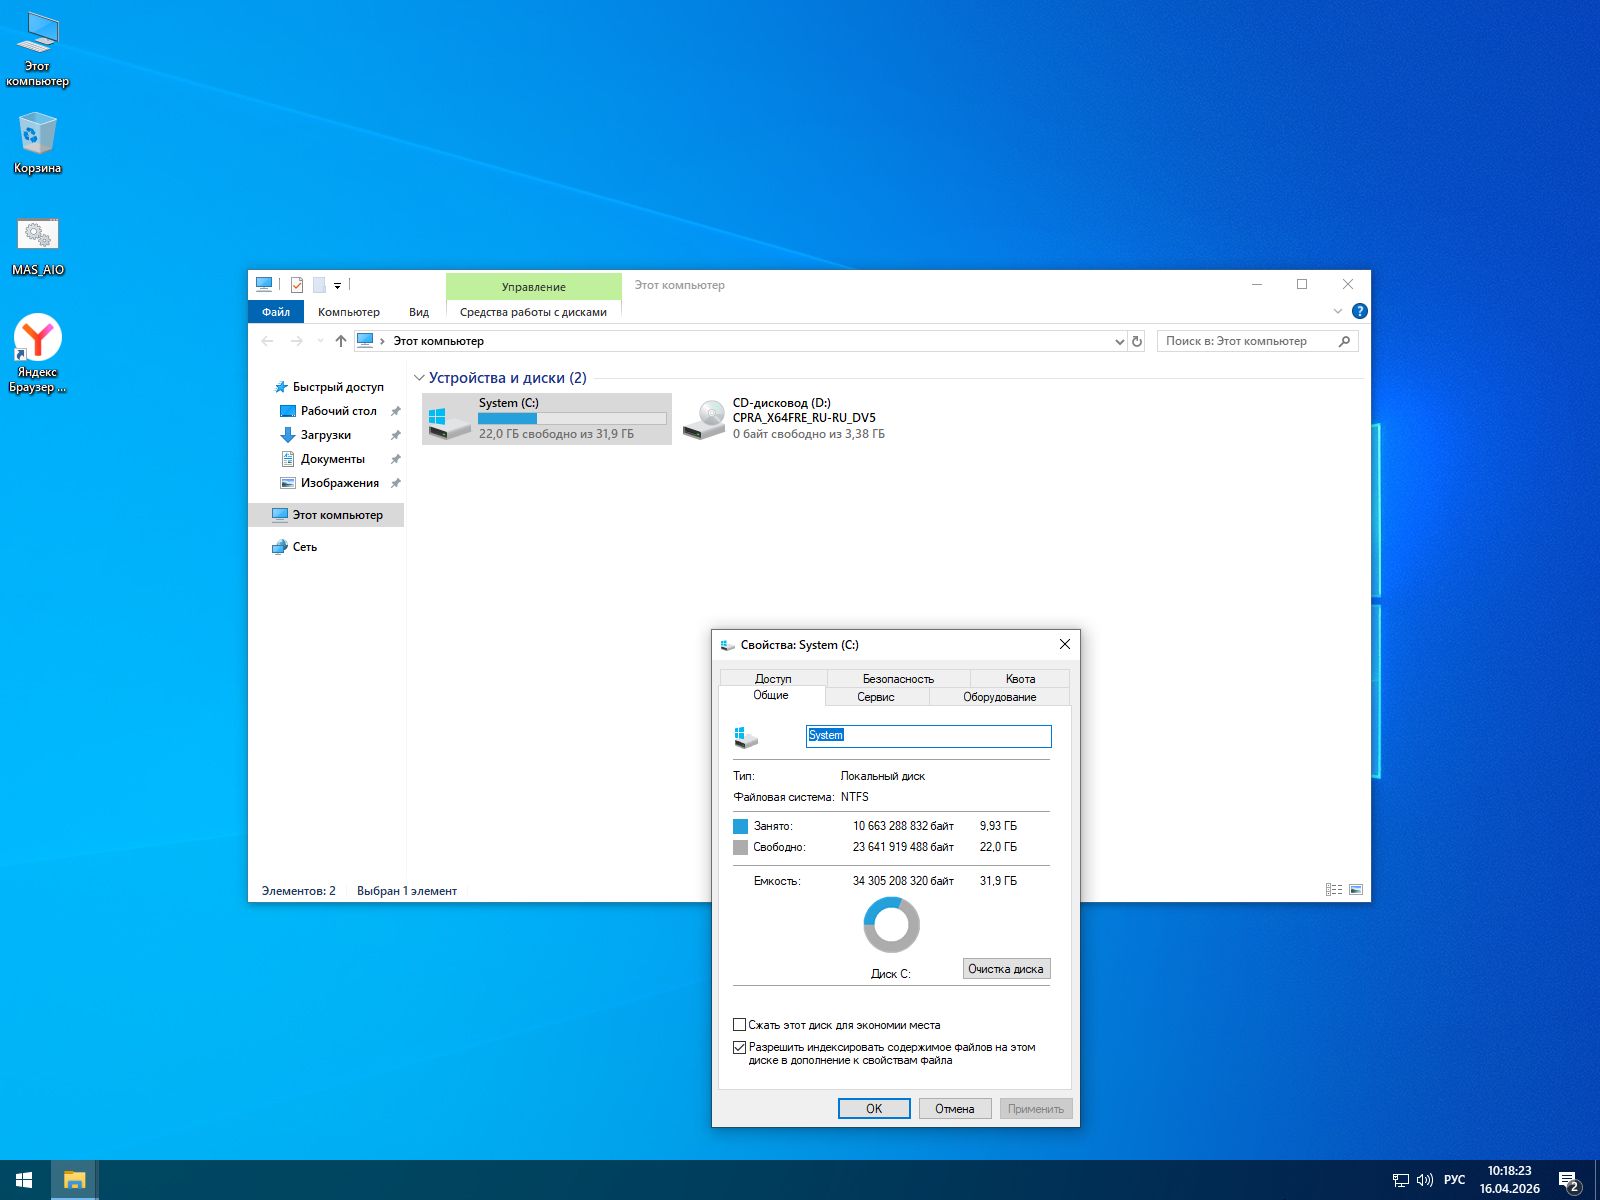Click the refresh address bar icon
The width and height of the screenshot is (1600, 1200).
tap(1136, 341)
